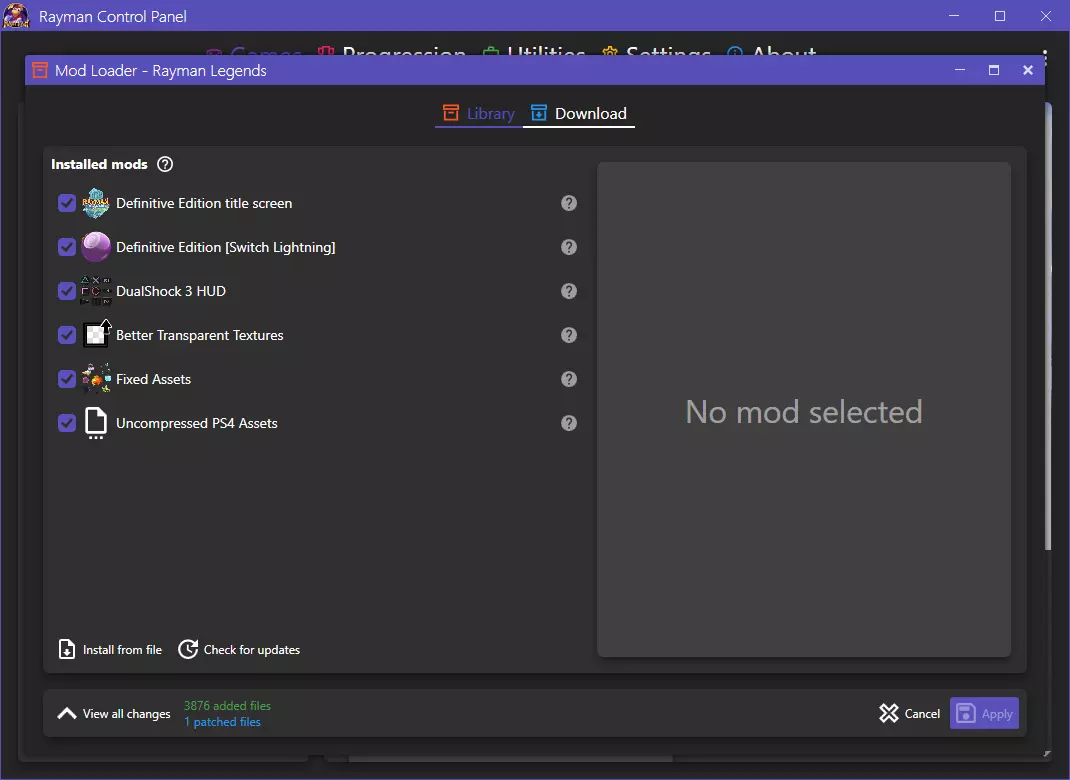Toggle DualShock 3 HUD checkbox
This screenshot has height=780, width=1070.
[67, 291]
